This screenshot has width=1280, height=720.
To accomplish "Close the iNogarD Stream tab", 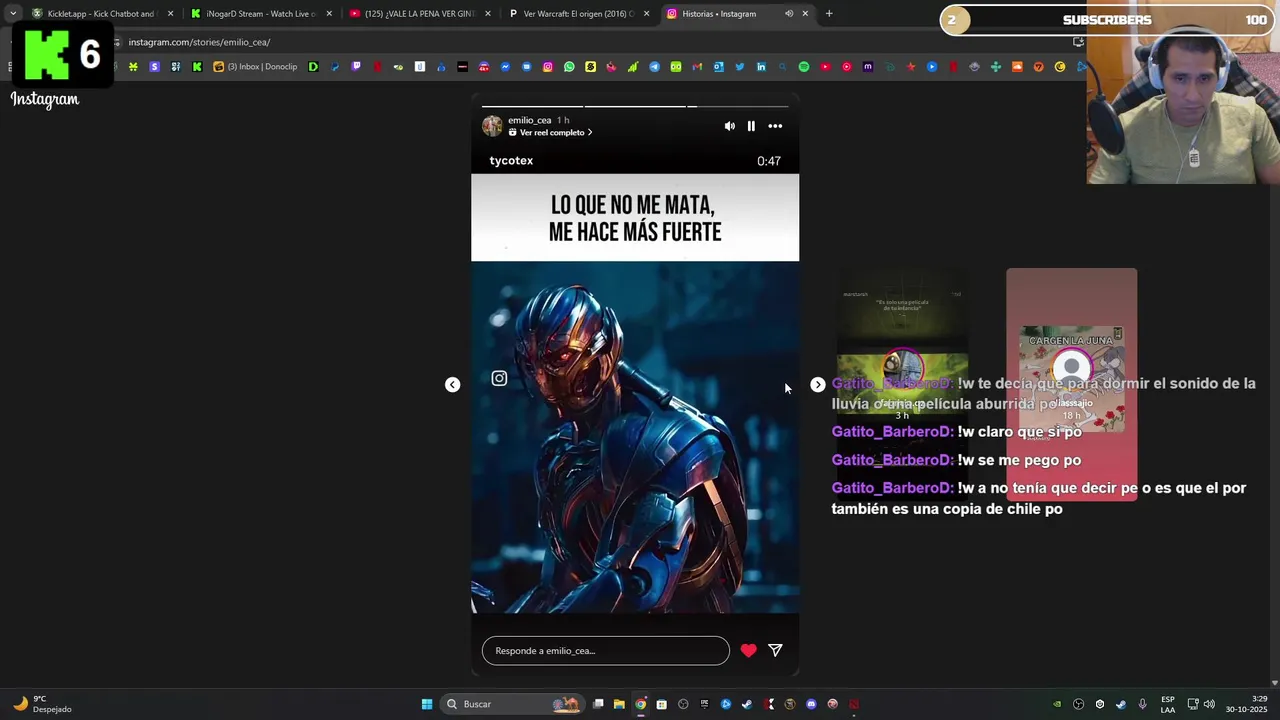I will click(330, 14).
